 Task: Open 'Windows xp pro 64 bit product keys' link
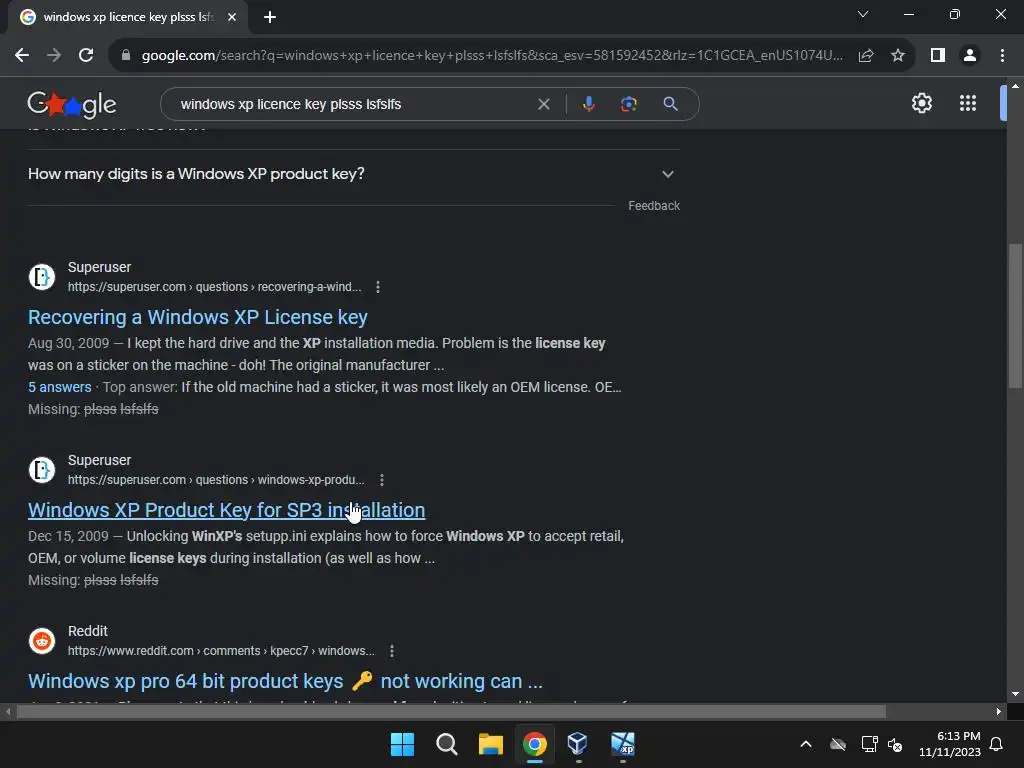[x=285, y=681]
